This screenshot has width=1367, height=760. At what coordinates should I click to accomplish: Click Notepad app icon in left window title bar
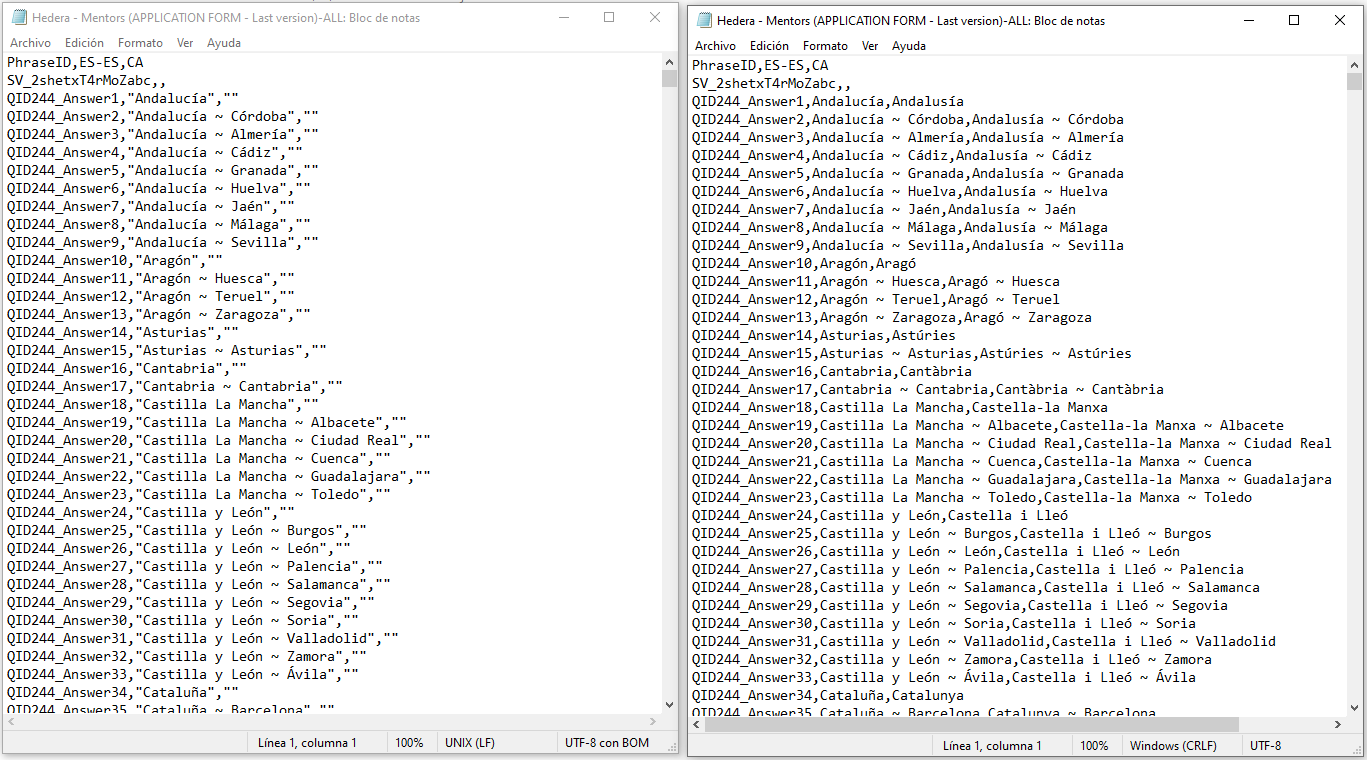[x=18, y=18]
